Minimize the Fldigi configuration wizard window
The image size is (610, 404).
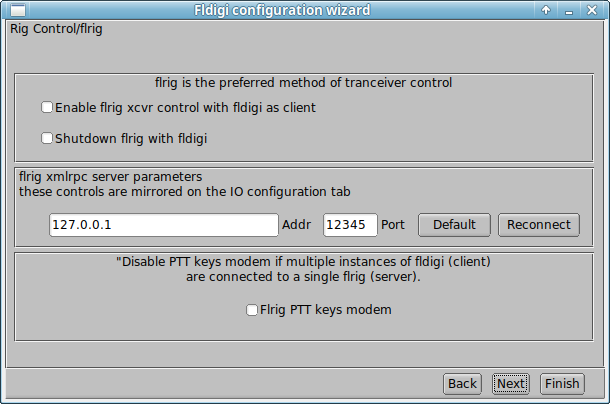point(569,11)
